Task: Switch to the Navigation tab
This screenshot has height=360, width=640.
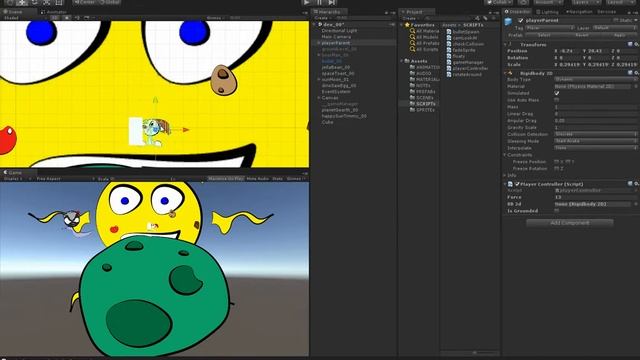Action: point(579,12)
